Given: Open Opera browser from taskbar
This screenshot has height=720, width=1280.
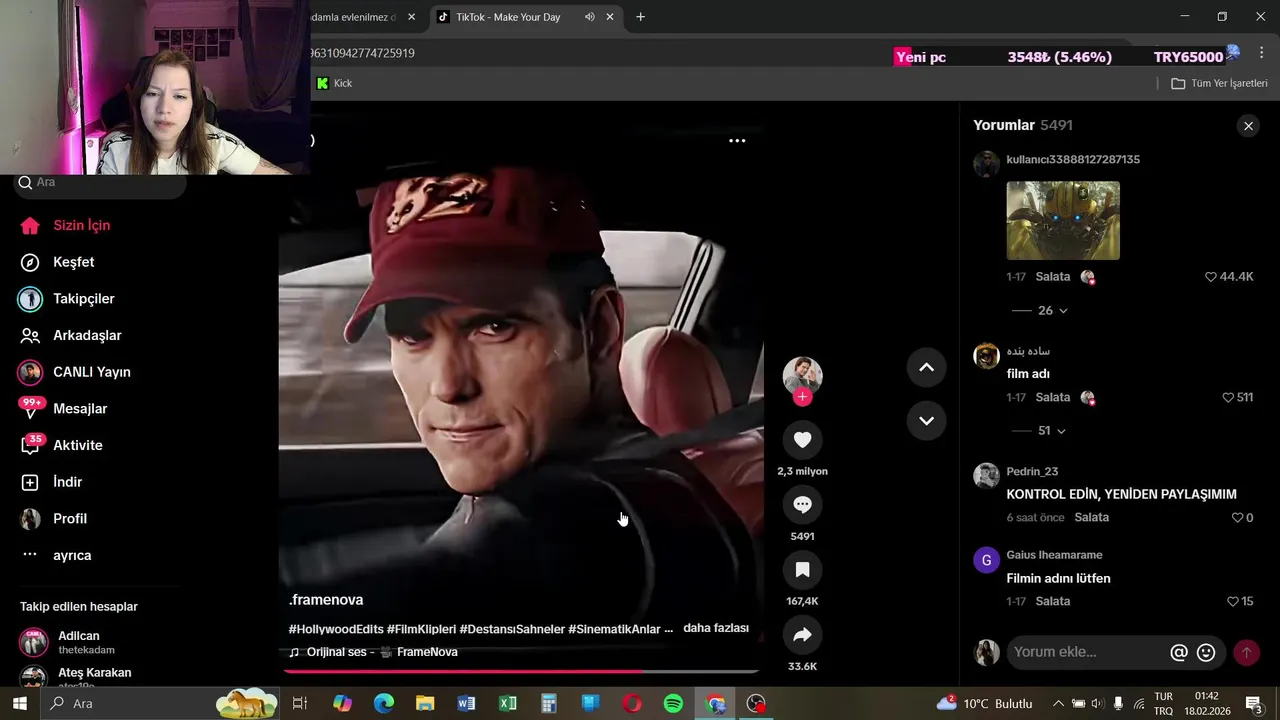Looking at the screenshot, I should 632,704.
